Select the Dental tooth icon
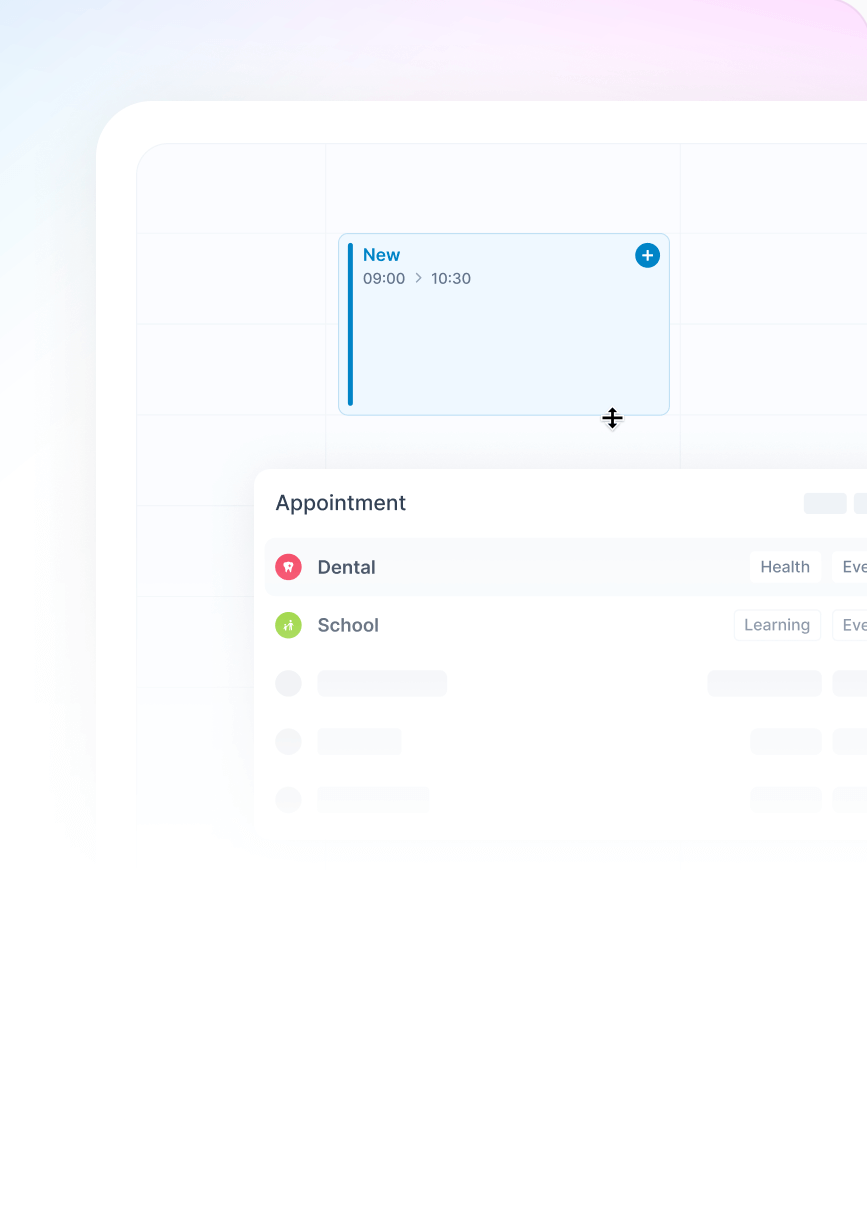Screen dimensions: 867x1229 (x=288, y=567)
